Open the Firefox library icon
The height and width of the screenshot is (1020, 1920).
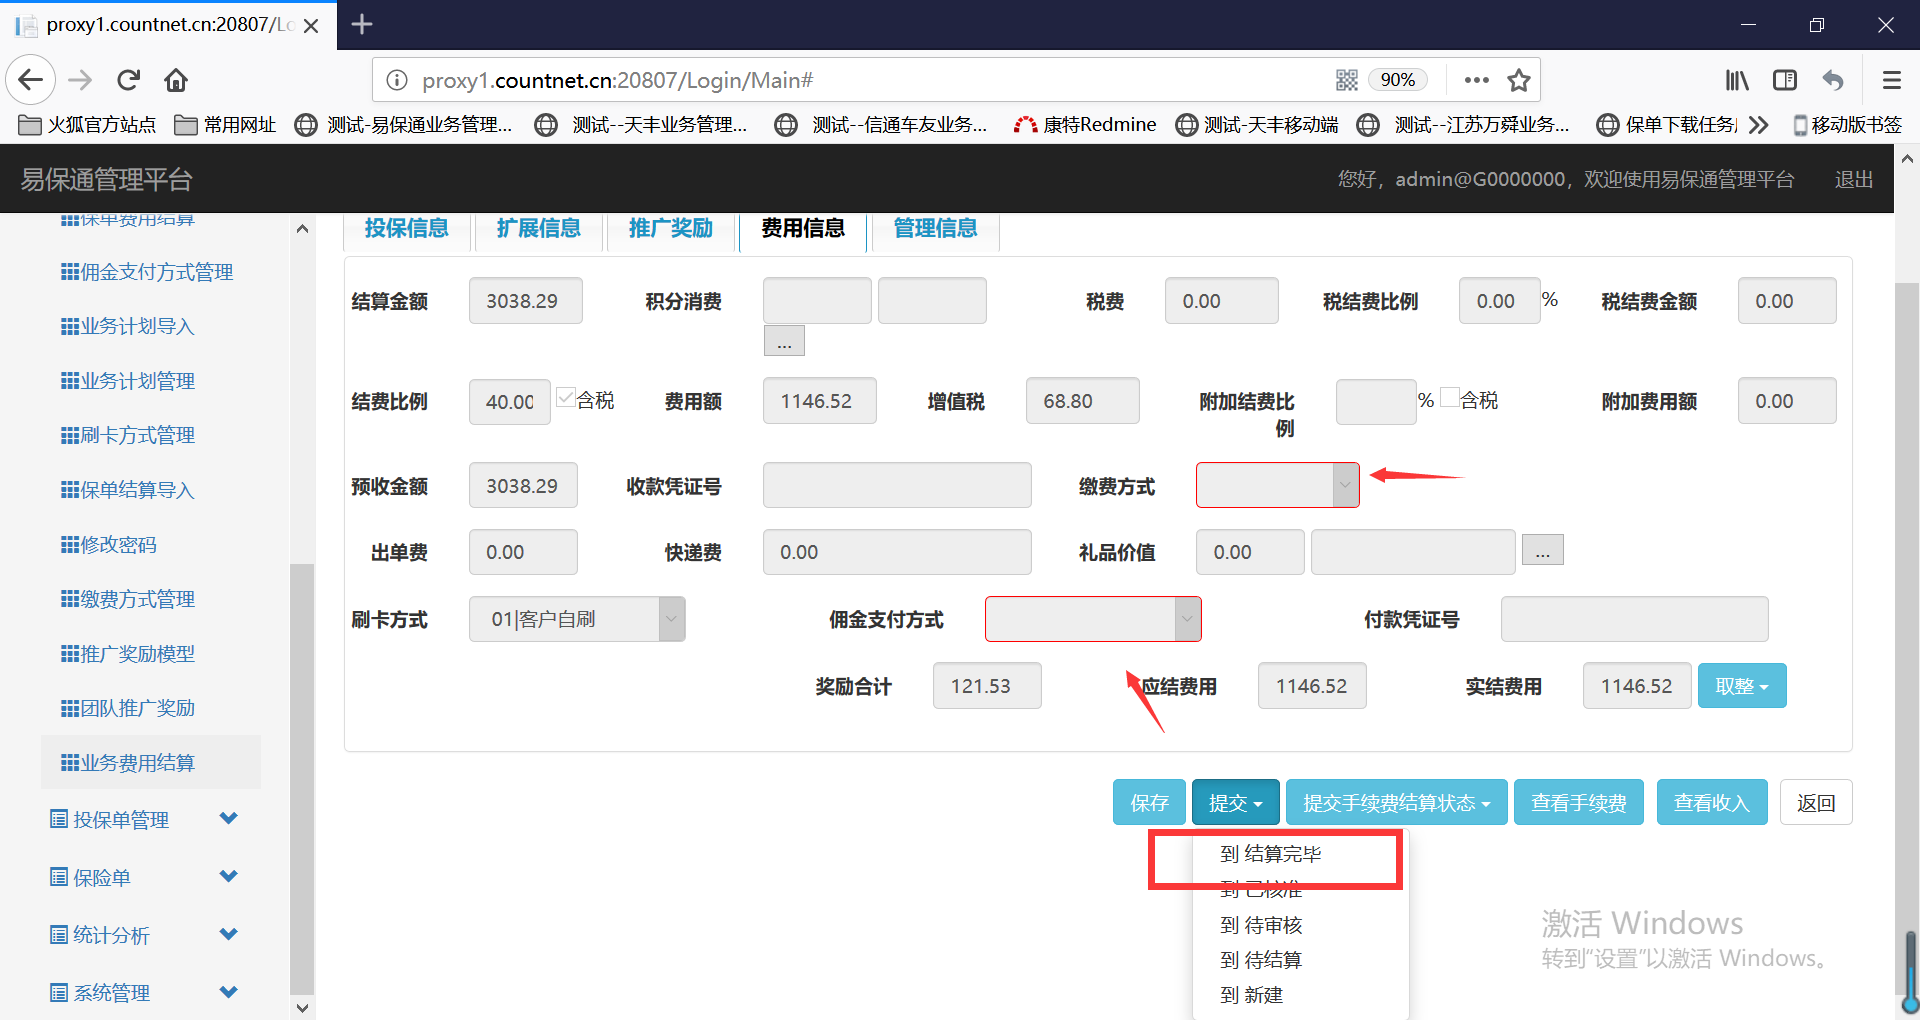1737,80
